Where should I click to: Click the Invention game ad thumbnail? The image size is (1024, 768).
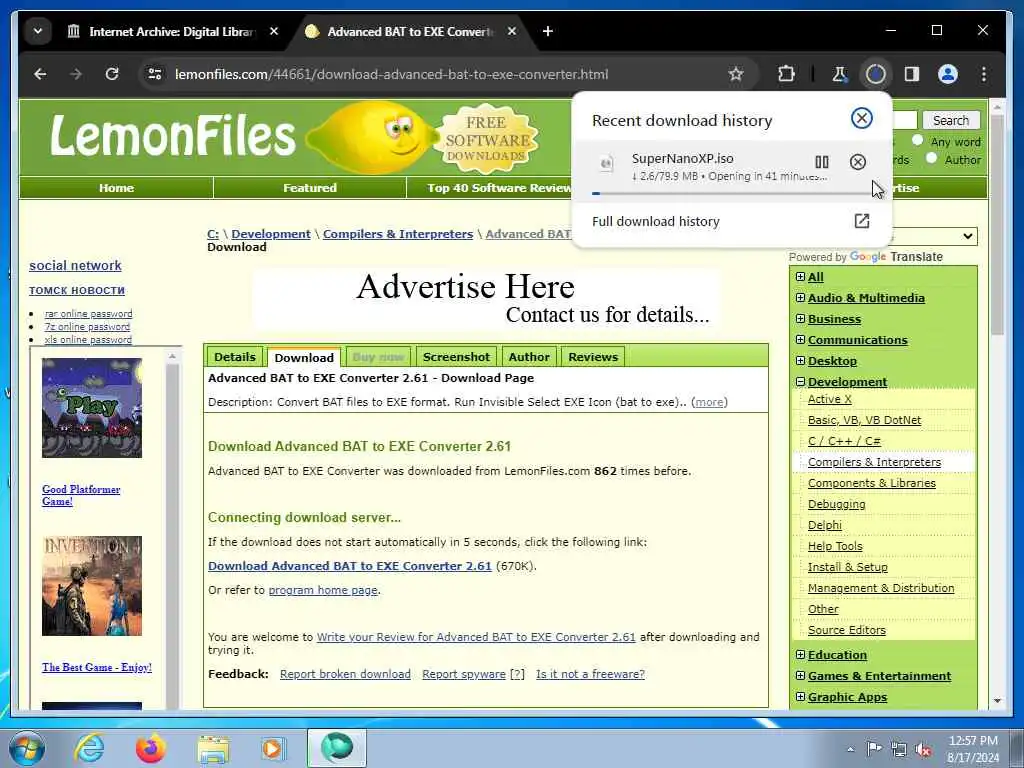pyautogui.click(x=91, y=586)
